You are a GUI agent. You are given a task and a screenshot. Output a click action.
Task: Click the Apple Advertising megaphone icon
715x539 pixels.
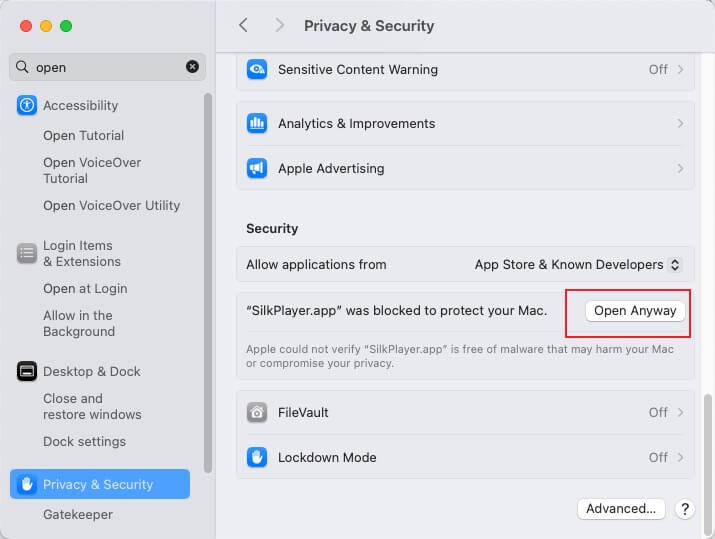[x=257, y=168]
